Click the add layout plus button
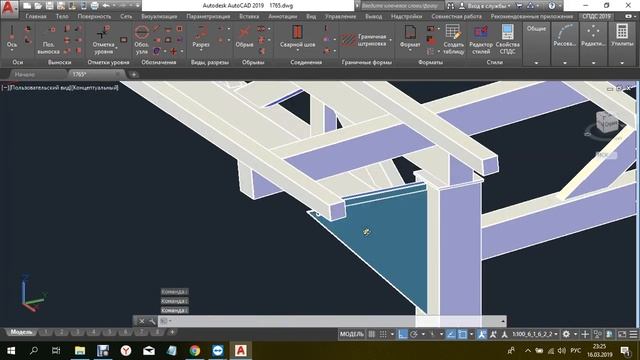The image size is (640, 360). pos(172,332)
